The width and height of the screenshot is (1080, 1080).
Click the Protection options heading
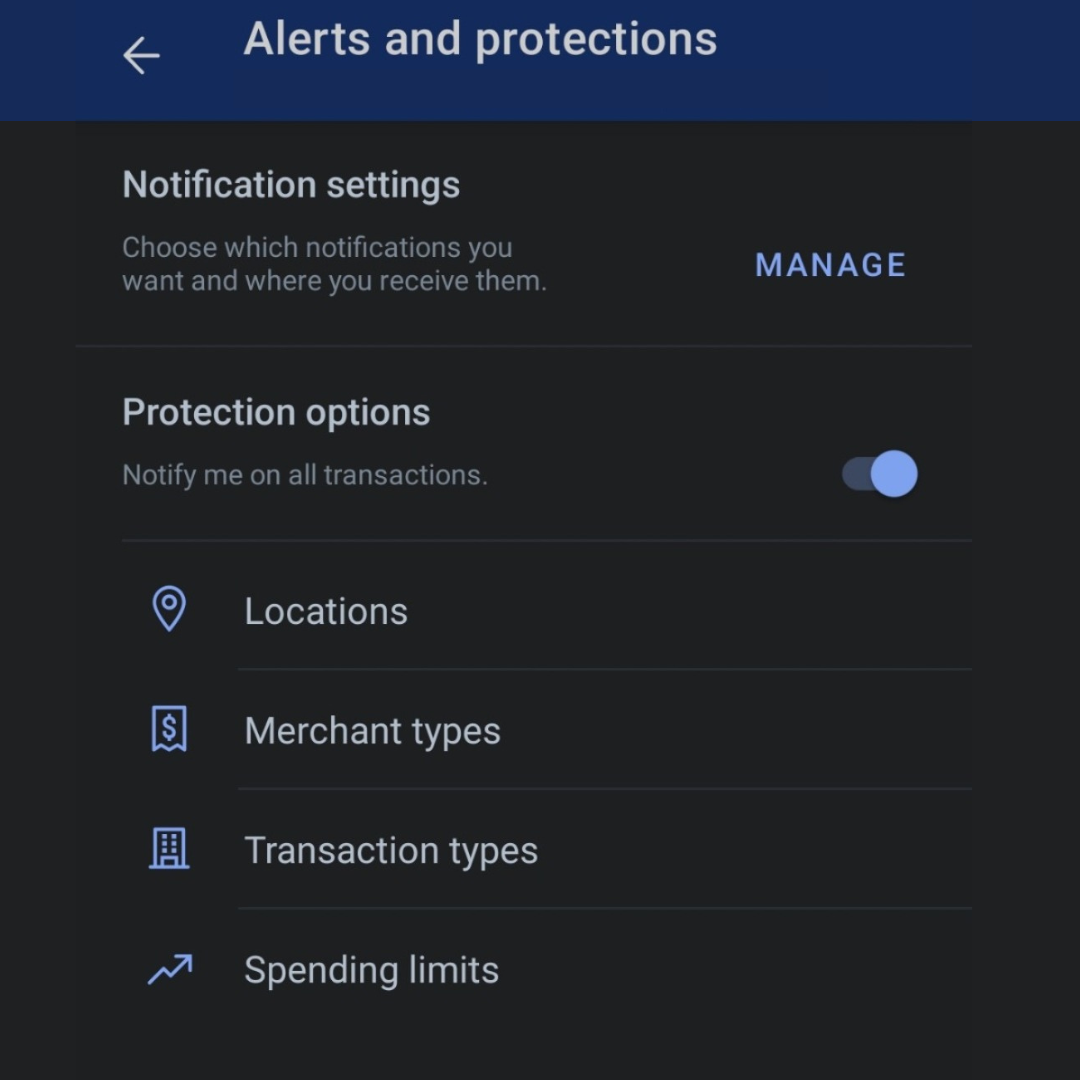click(x=276, y=412)
